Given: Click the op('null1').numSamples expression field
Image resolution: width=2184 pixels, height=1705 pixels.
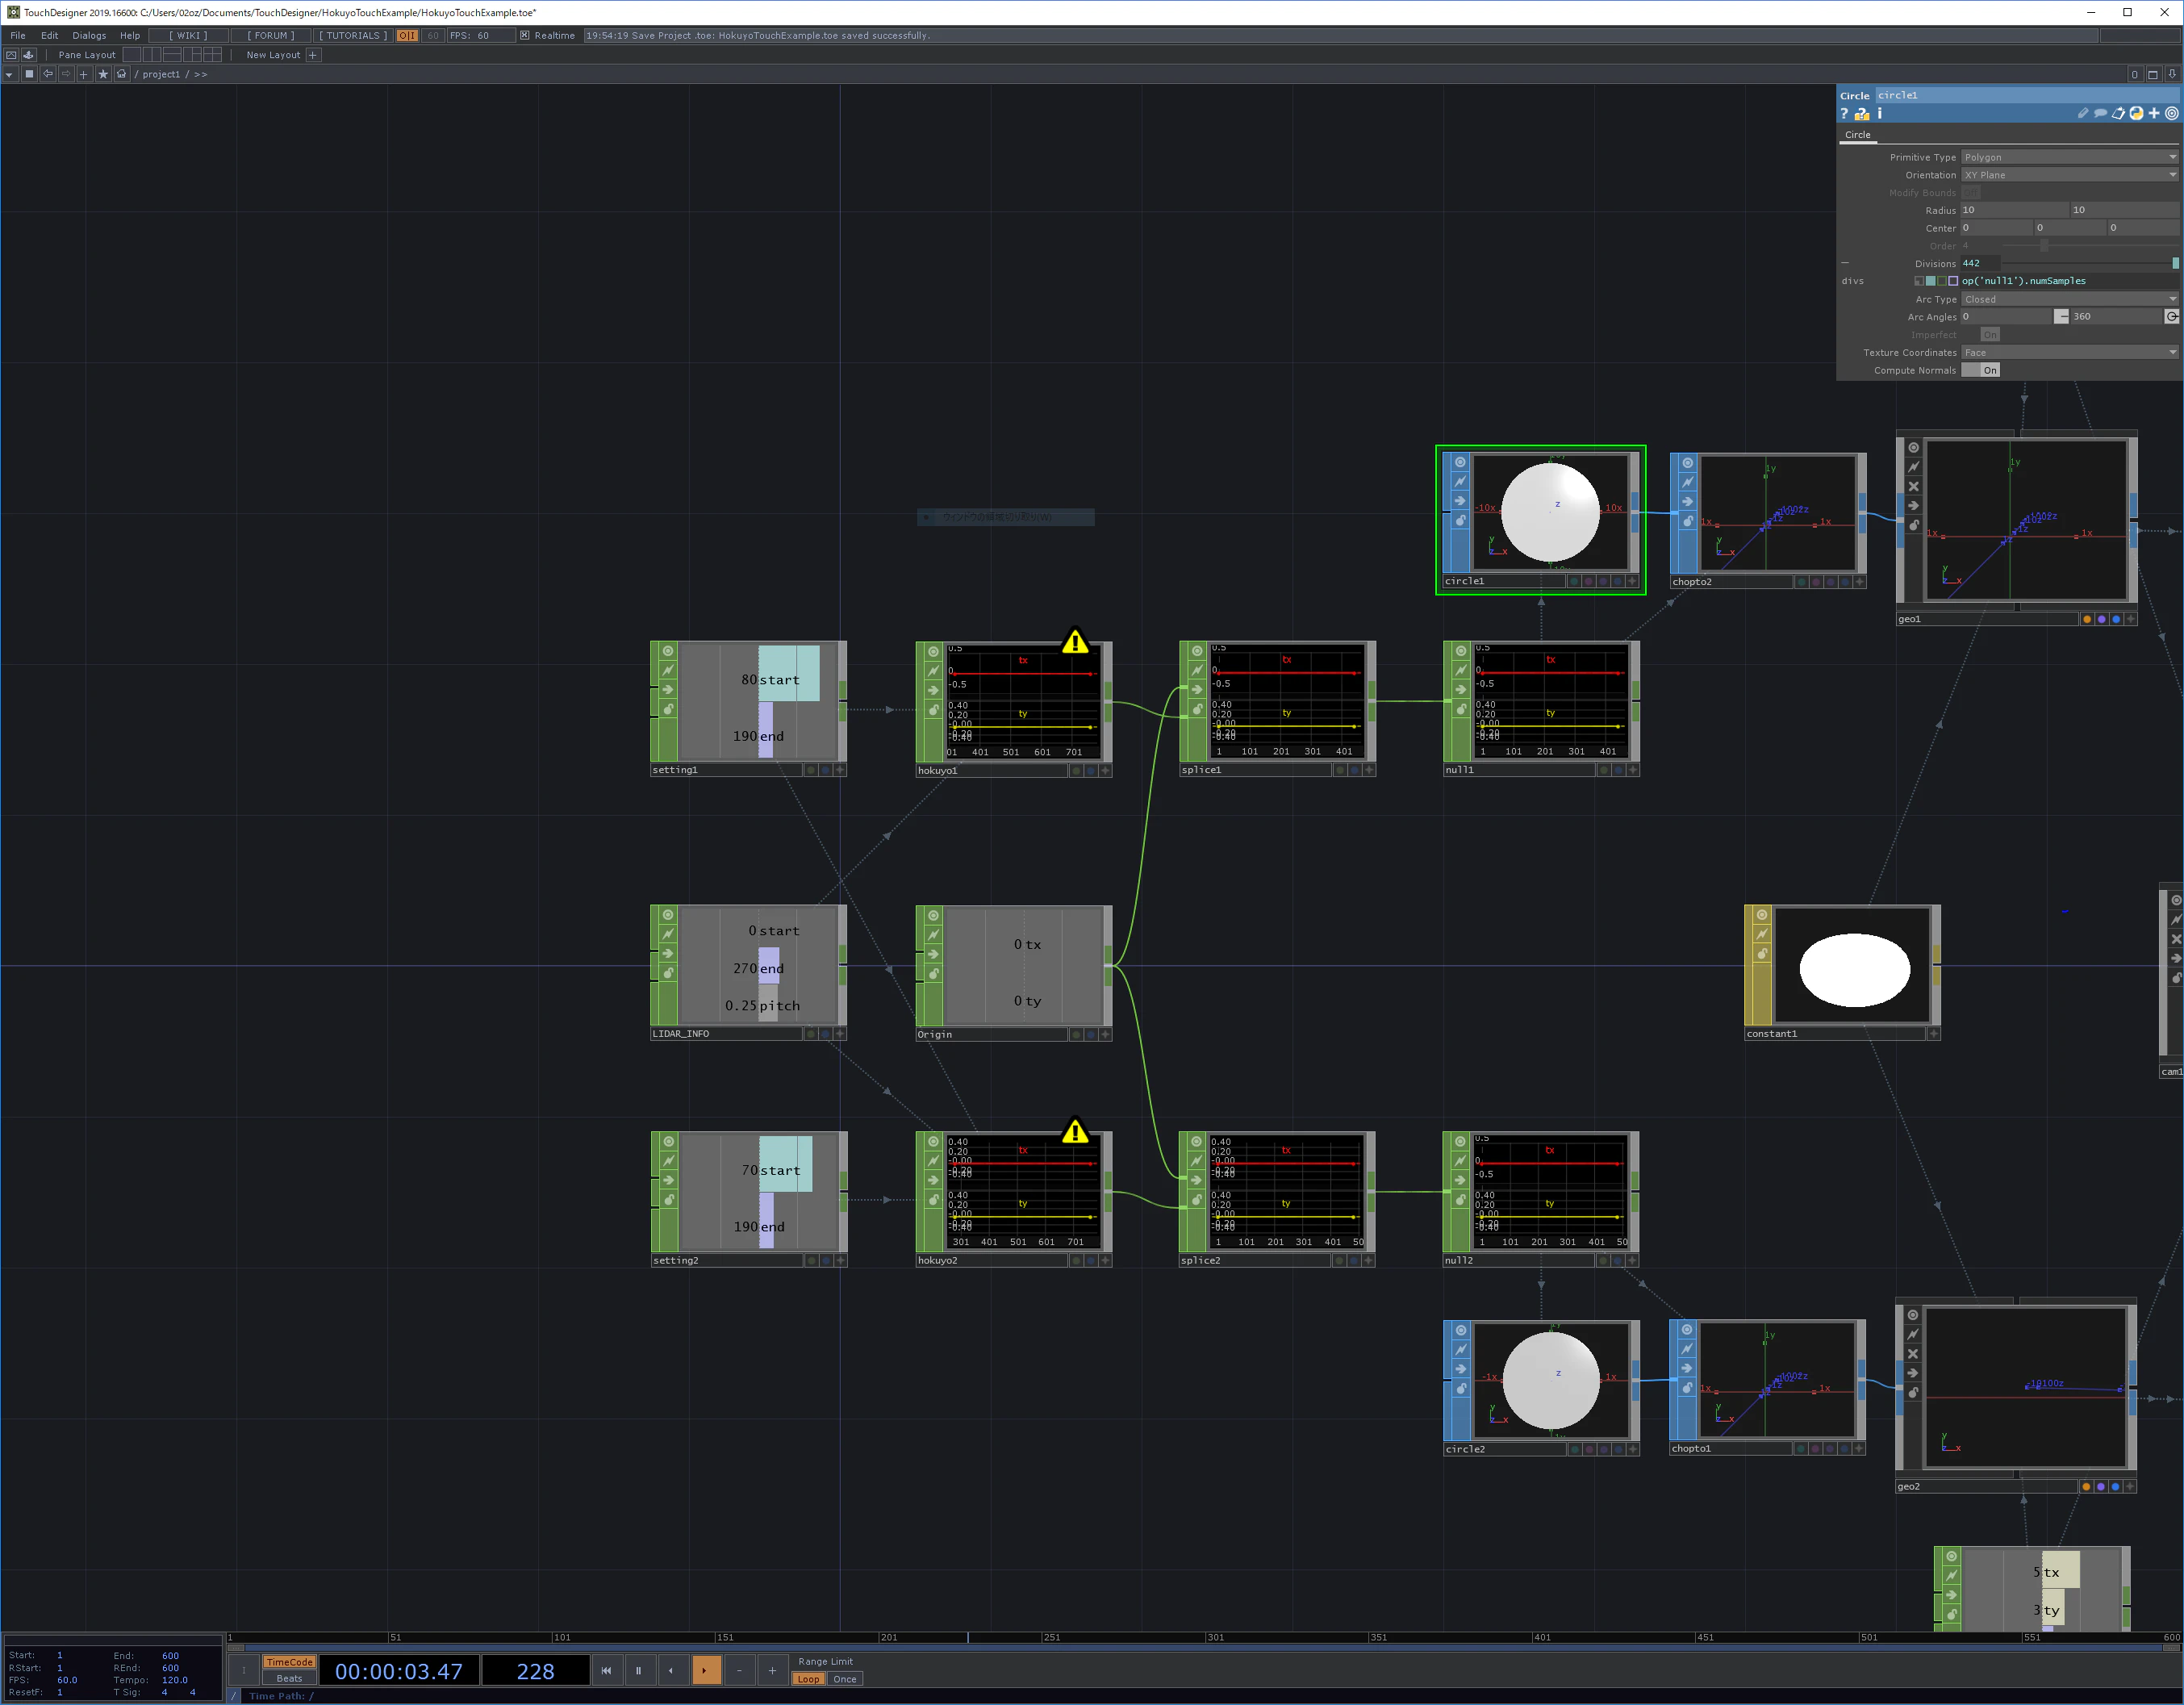Looking at the screenshot, I should pyautogui.click(x=2070, y=282).
